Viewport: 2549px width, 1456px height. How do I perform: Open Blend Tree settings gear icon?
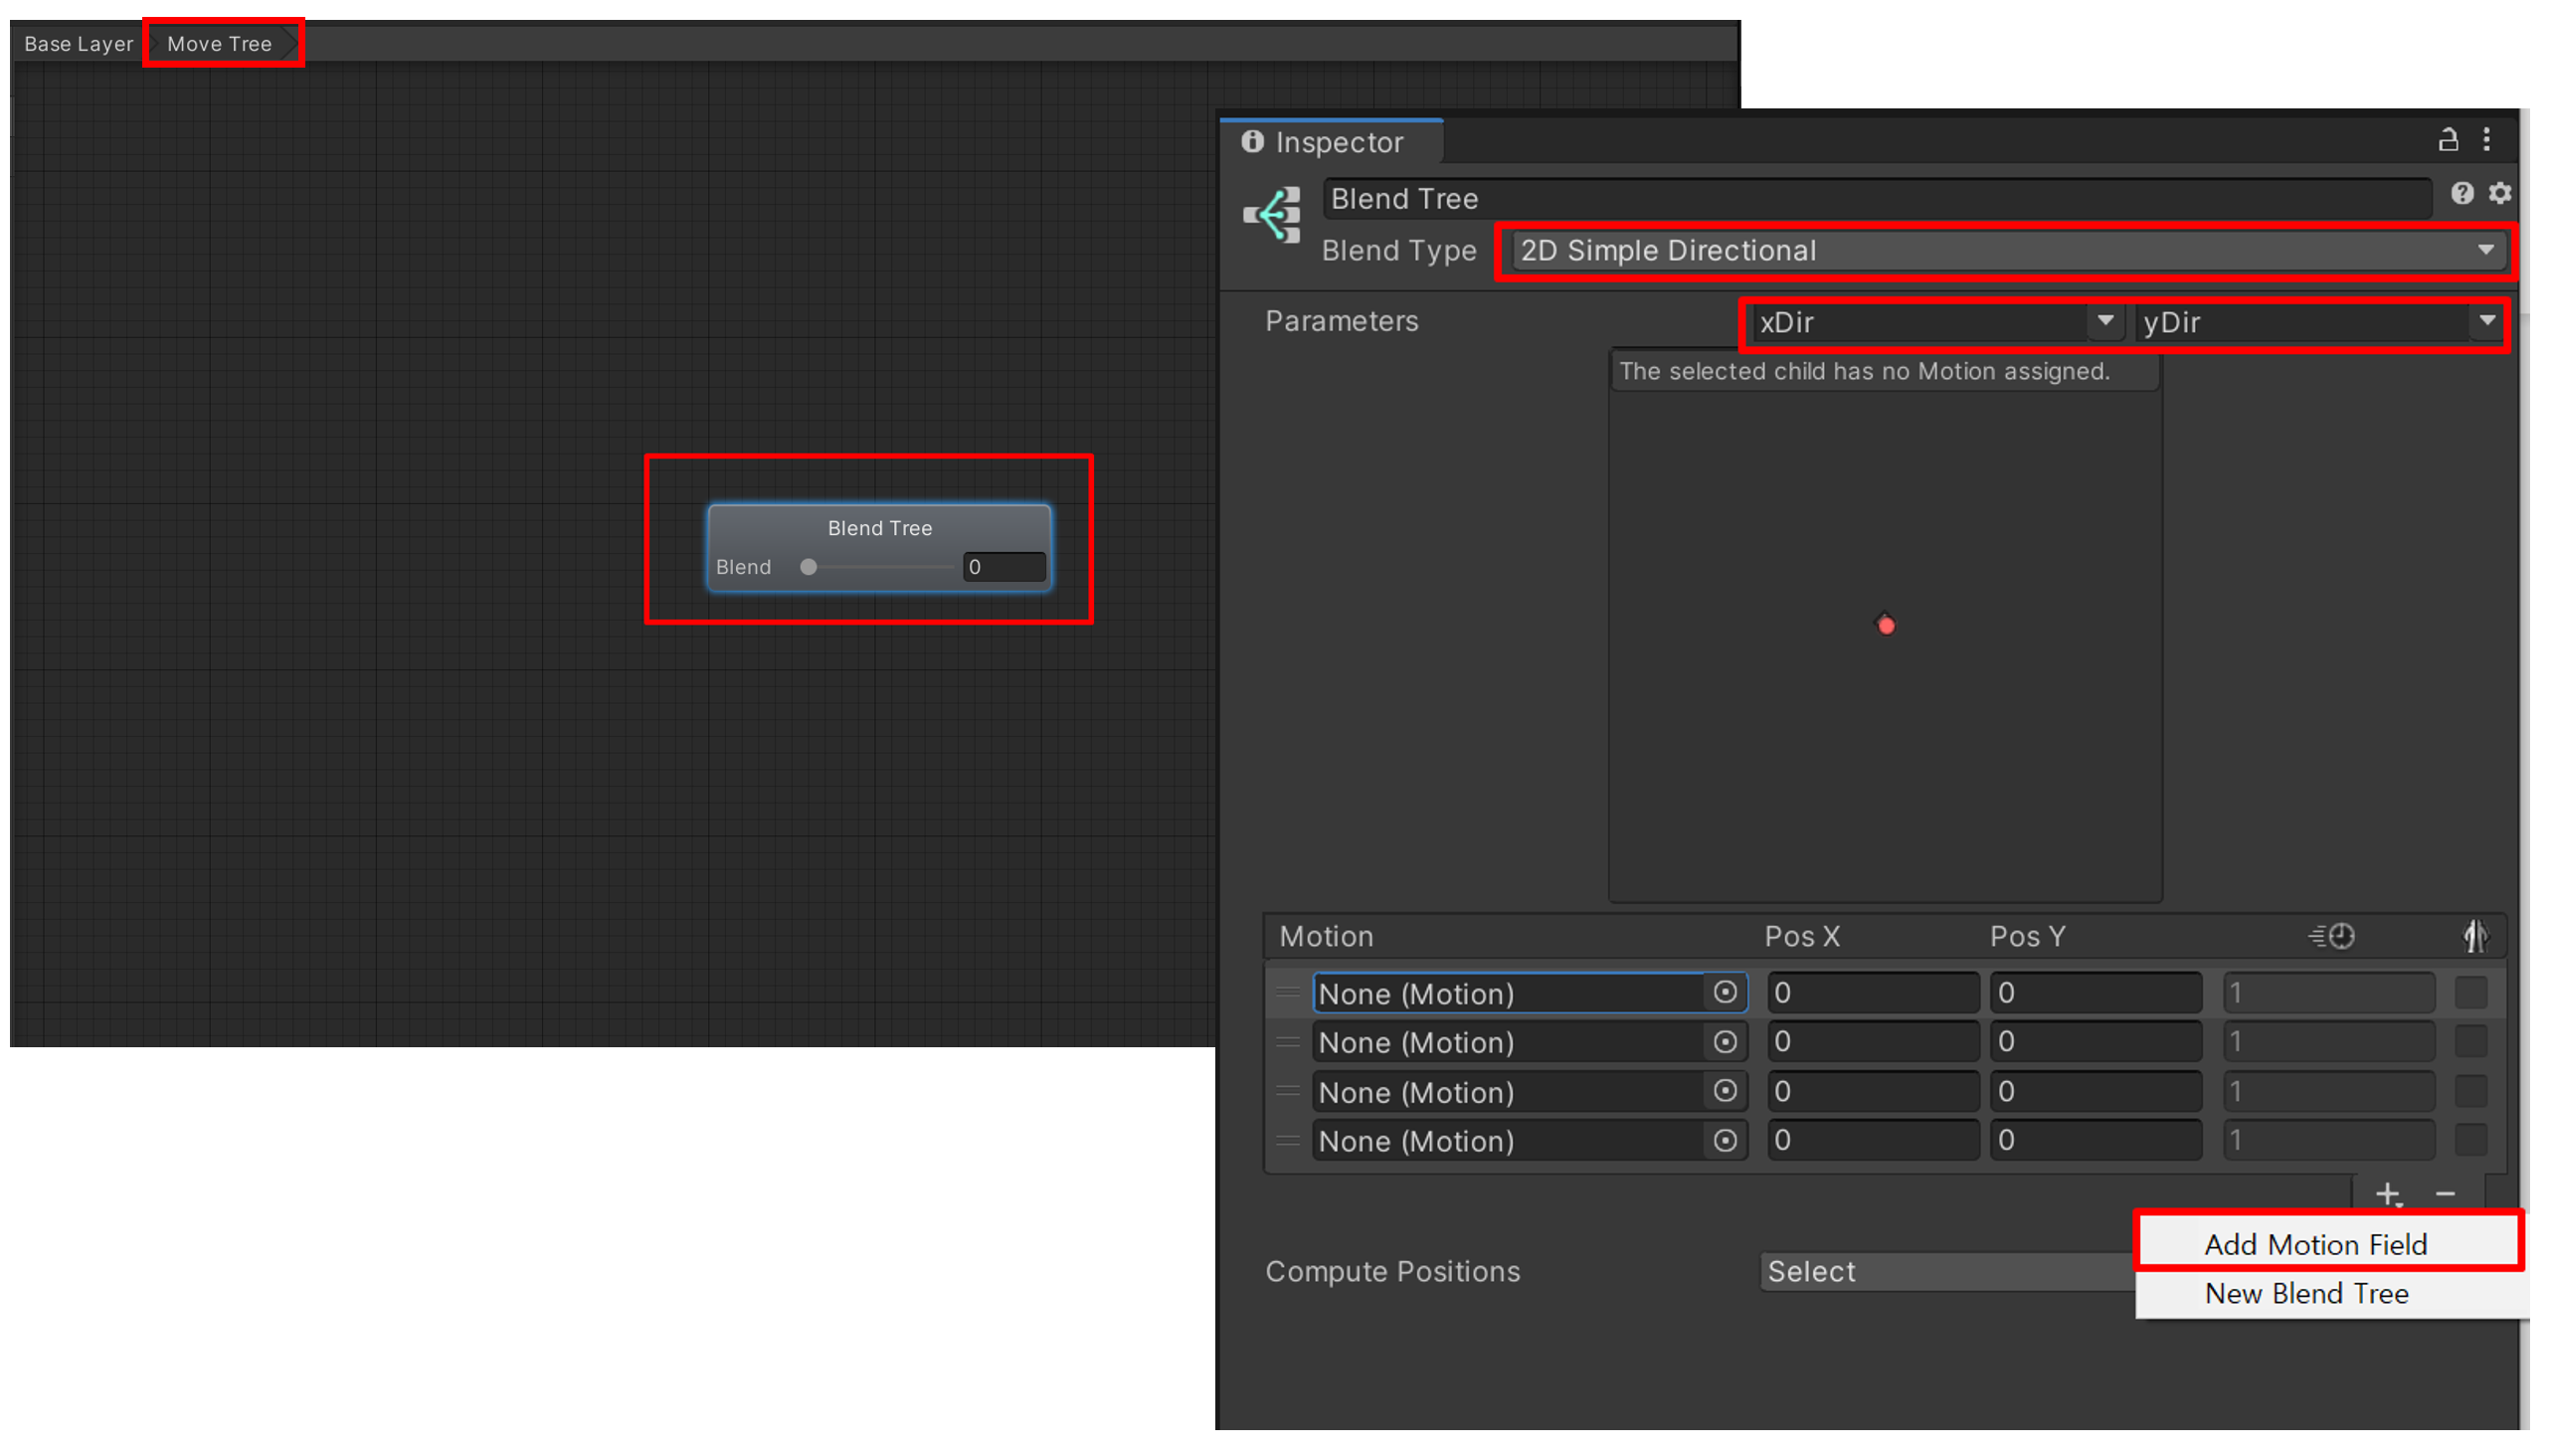[x=2499, y=193]
